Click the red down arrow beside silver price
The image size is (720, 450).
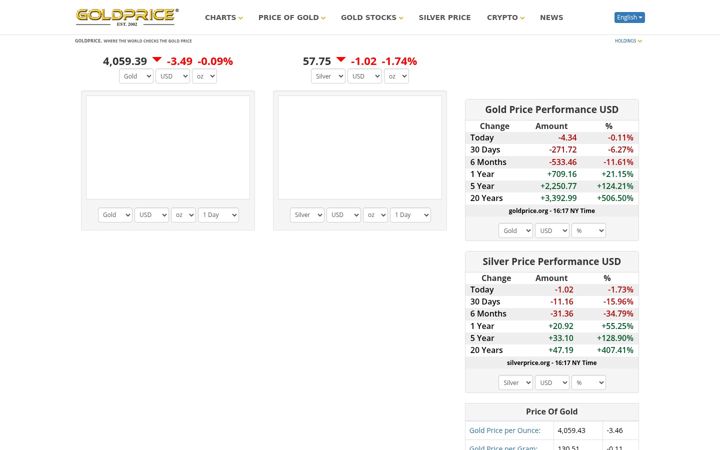coord(341,59)
